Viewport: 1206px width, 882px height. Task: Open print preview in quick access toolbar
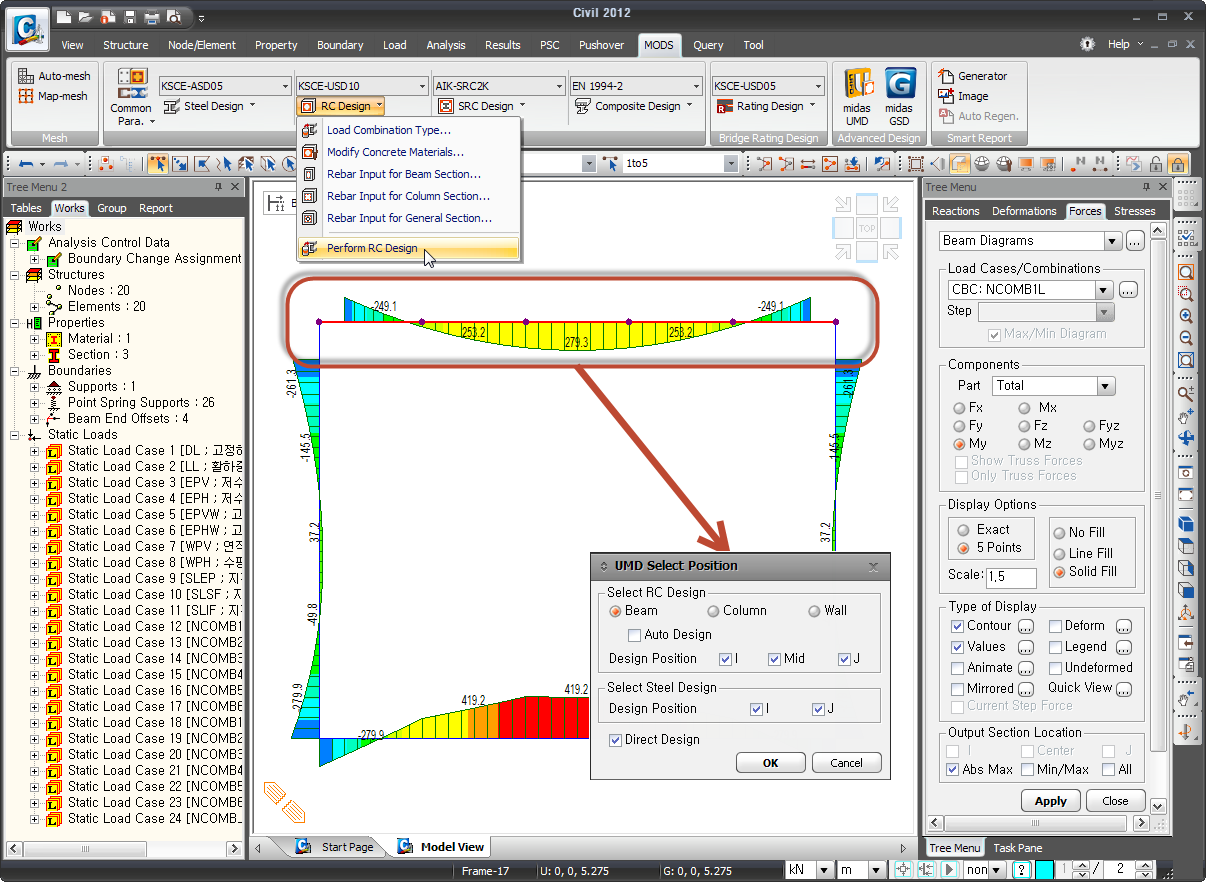(x=174, y=17)
